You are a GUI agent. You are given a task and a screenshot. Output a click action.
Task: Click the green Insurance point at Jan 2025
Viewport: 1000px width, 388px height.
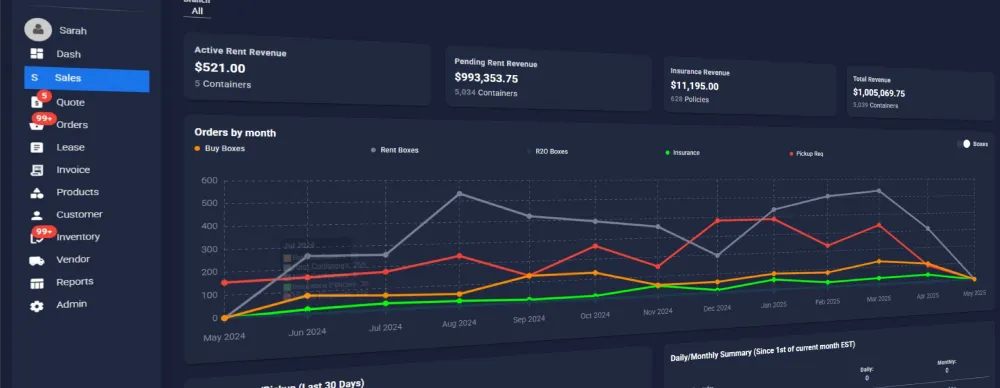[x=774, y=280]
